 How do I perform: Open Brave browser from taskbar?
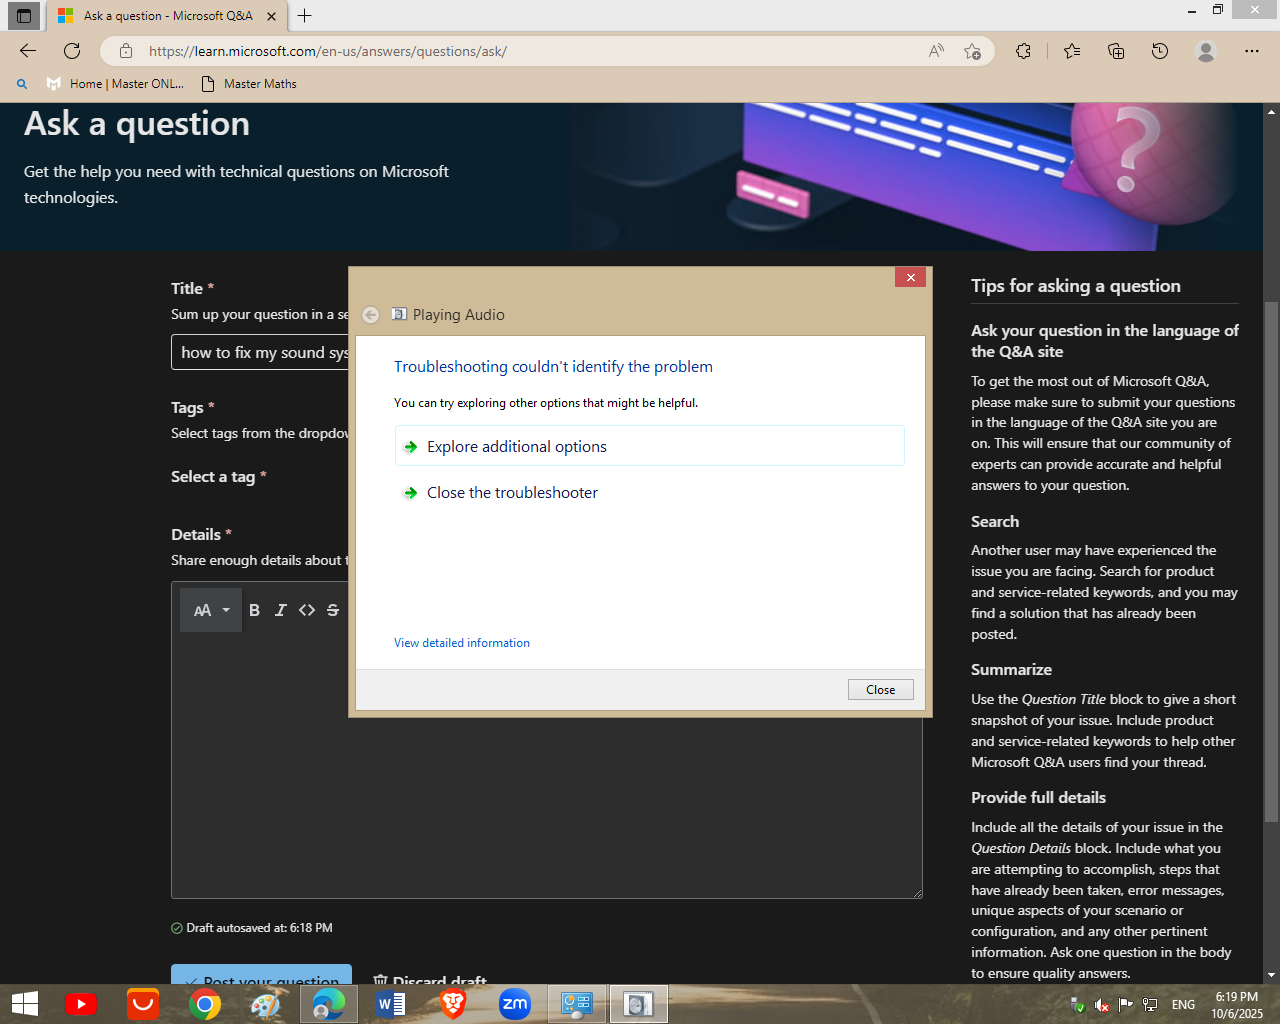453,1004
